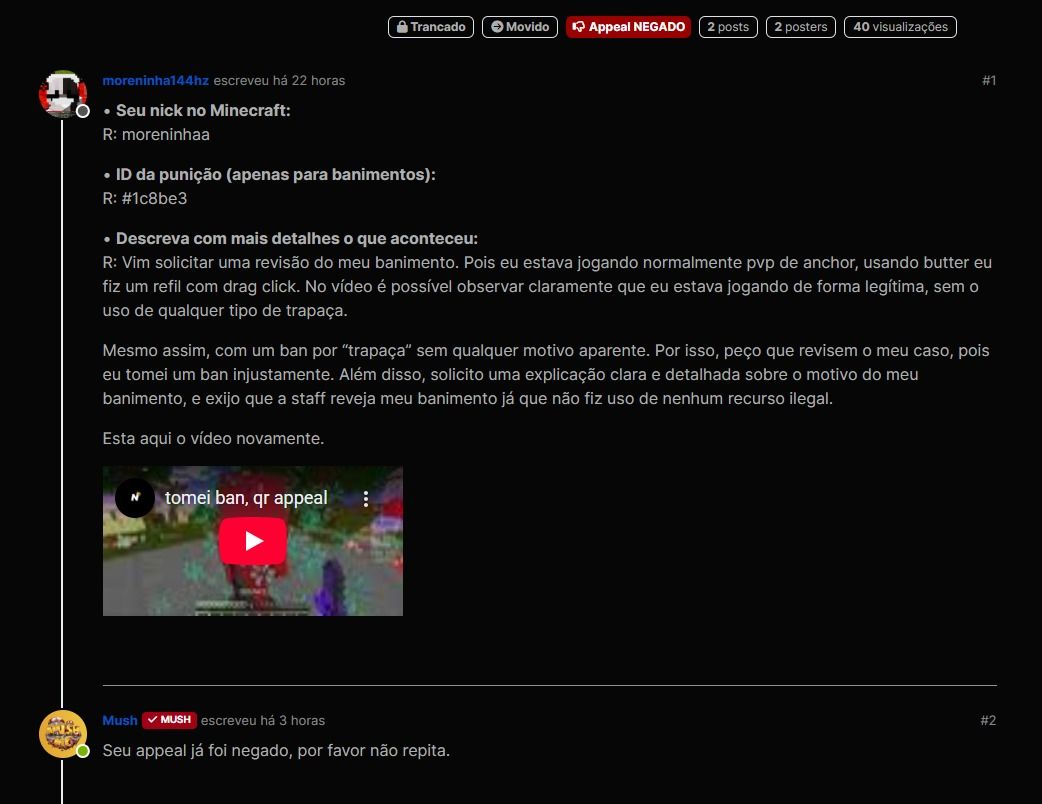Click the 2 posters counter
1042x804 pixels.
click(801, 27)
